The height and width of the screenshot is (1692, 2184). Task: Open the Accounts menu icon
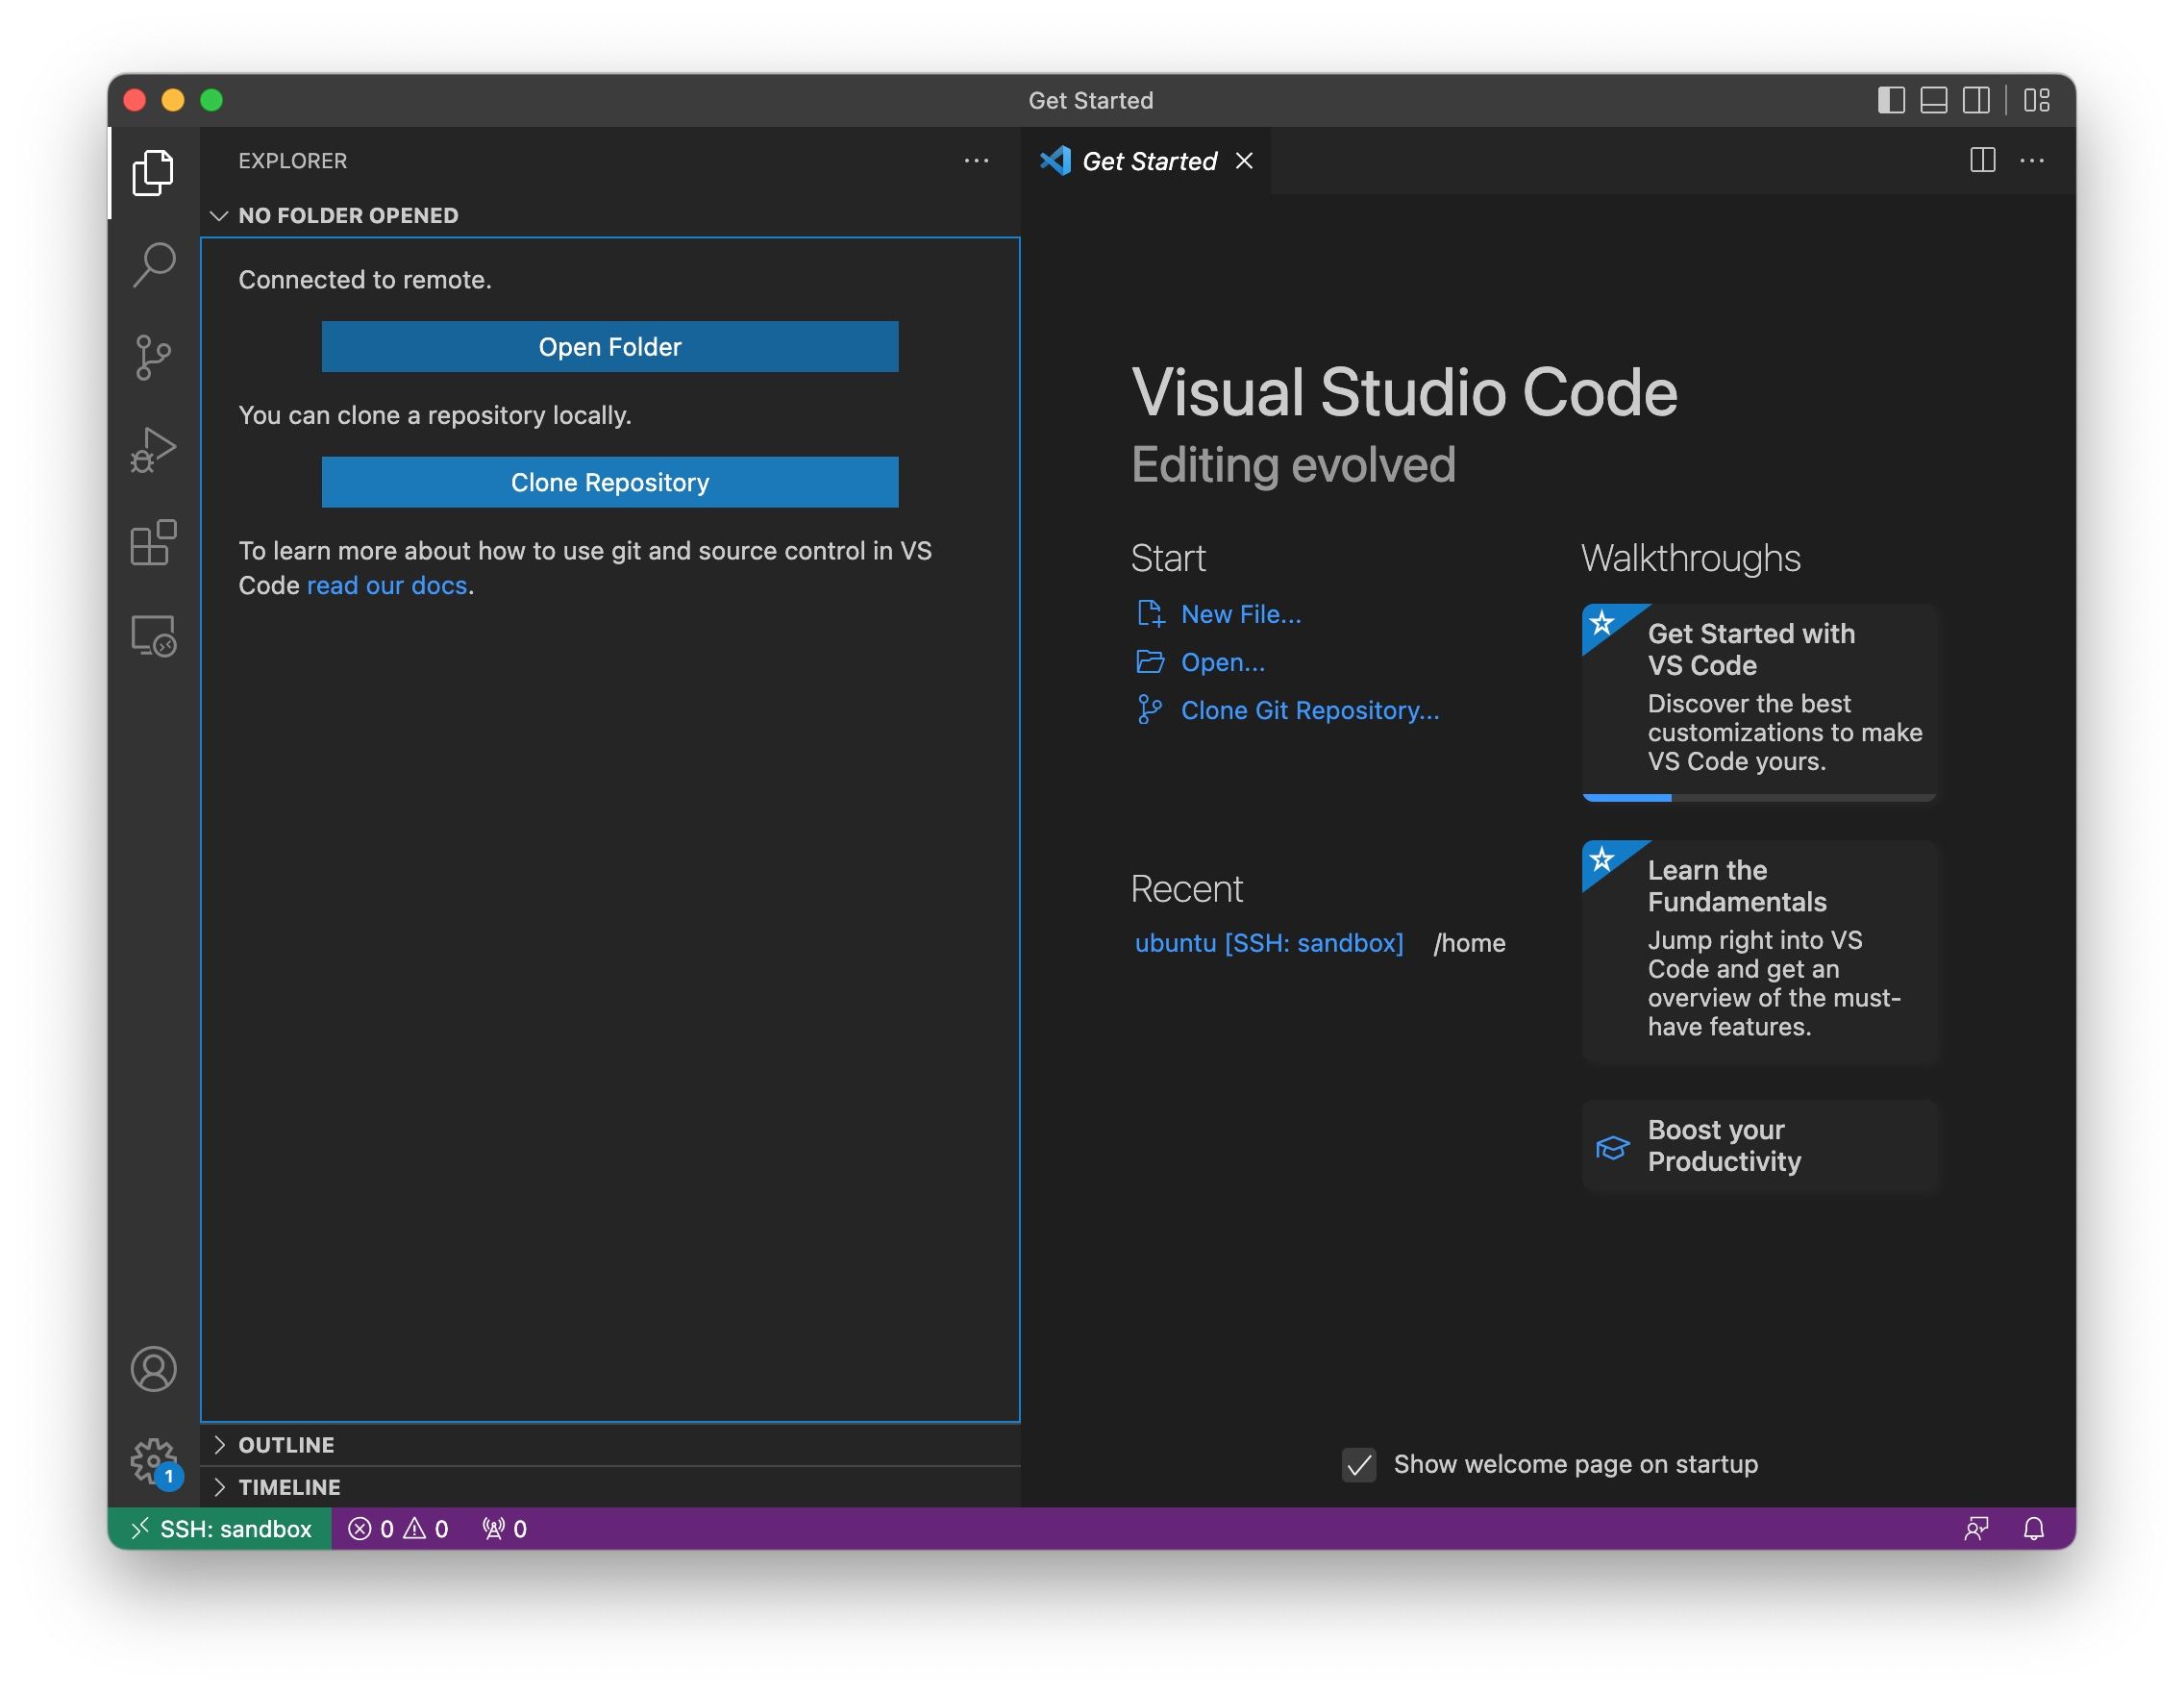pos(153,1369)
